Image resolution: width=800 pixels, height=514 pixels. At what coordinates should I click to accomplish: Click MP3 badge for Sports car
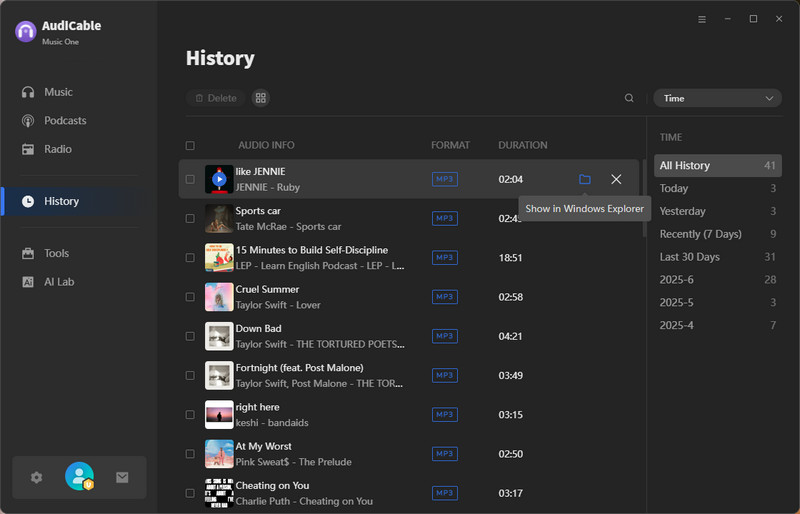445,218
